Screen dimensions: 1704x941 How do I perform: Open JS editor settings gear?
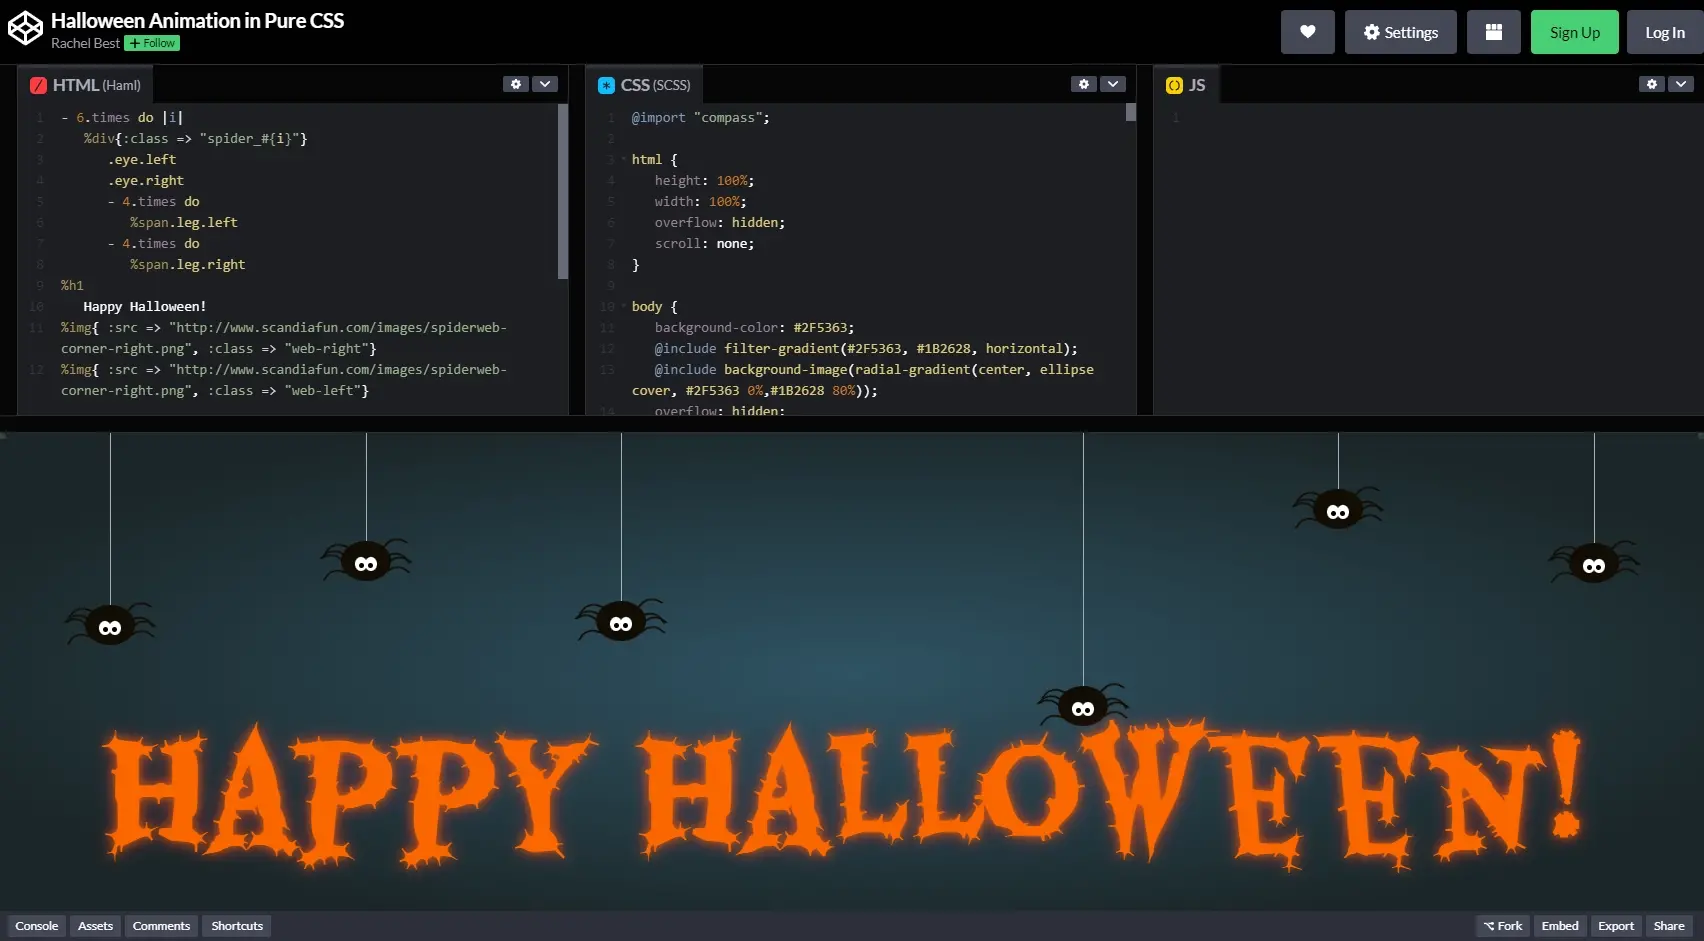pos(1651,84)
